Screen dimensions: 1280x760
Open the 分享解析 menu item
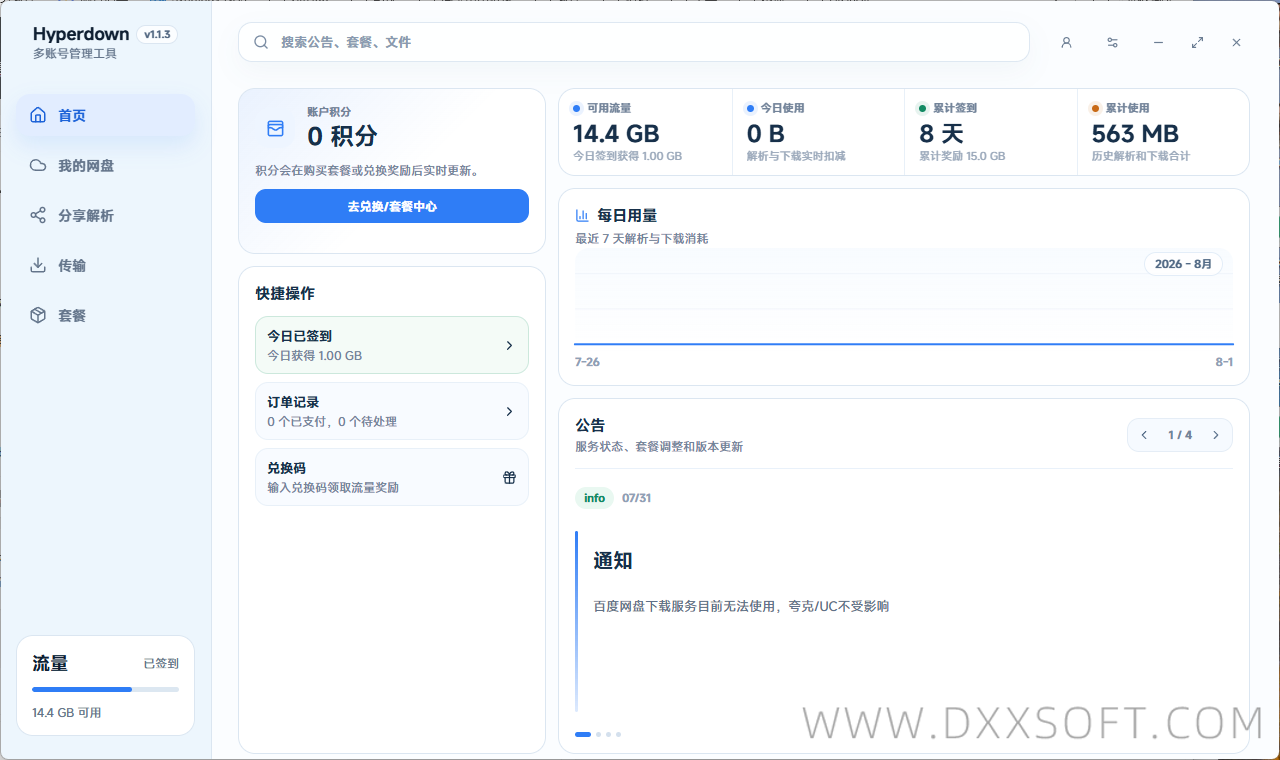(x=106, y=215)
